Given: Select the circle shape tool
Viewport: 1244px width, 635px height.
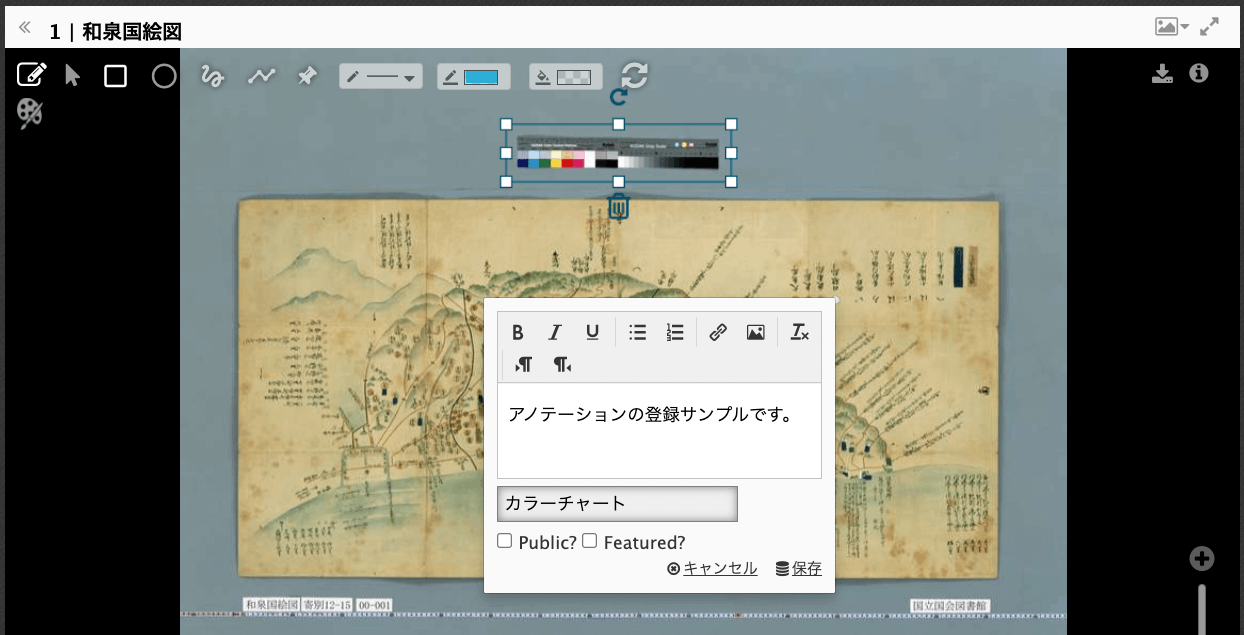Looking at the screenshot, I should click(x=164, y=76).
